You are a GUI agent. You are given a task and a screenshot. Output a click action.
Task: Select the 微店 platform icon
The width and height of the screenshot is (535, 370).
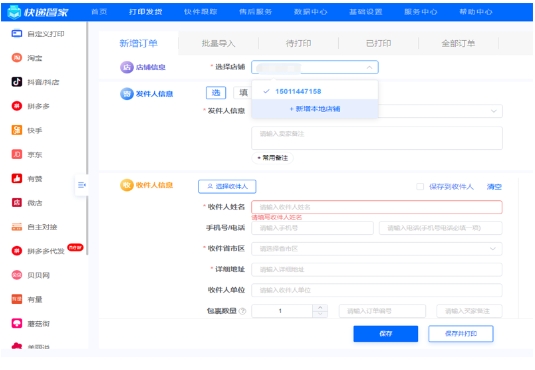click(17, 203)
